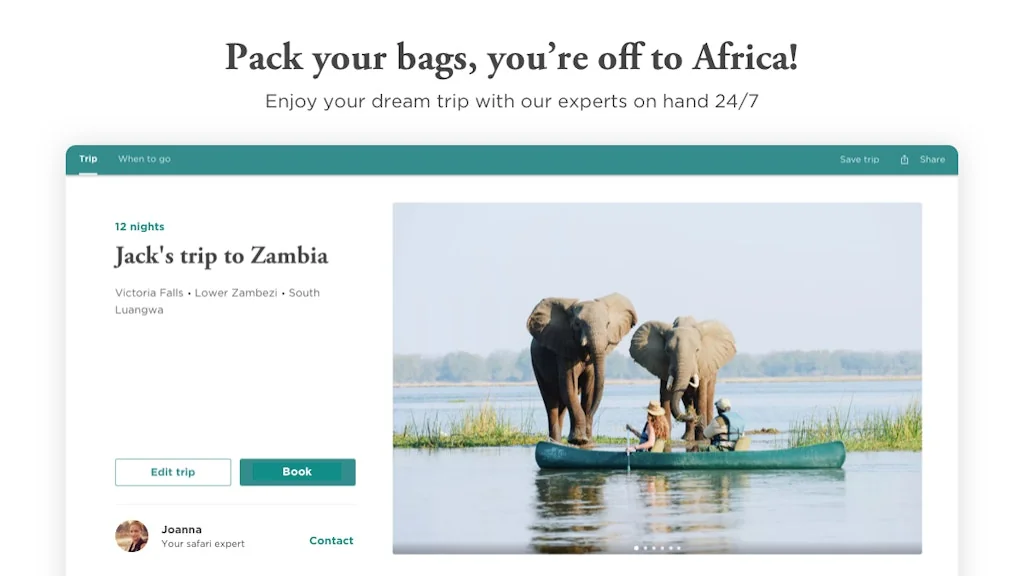Jump to the second carousel dot

[645, 548]
